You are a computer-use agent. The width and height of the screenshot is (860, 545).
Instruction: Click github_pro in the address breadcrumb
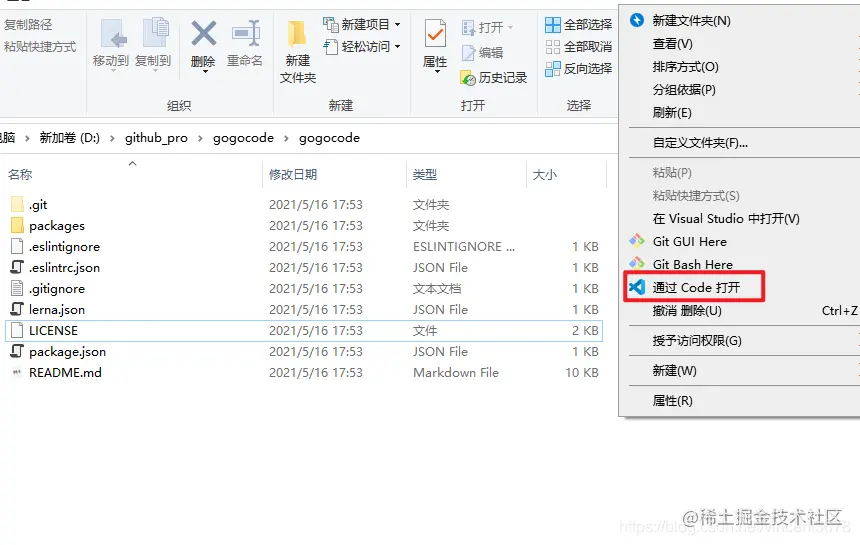[x=156, y=138]
